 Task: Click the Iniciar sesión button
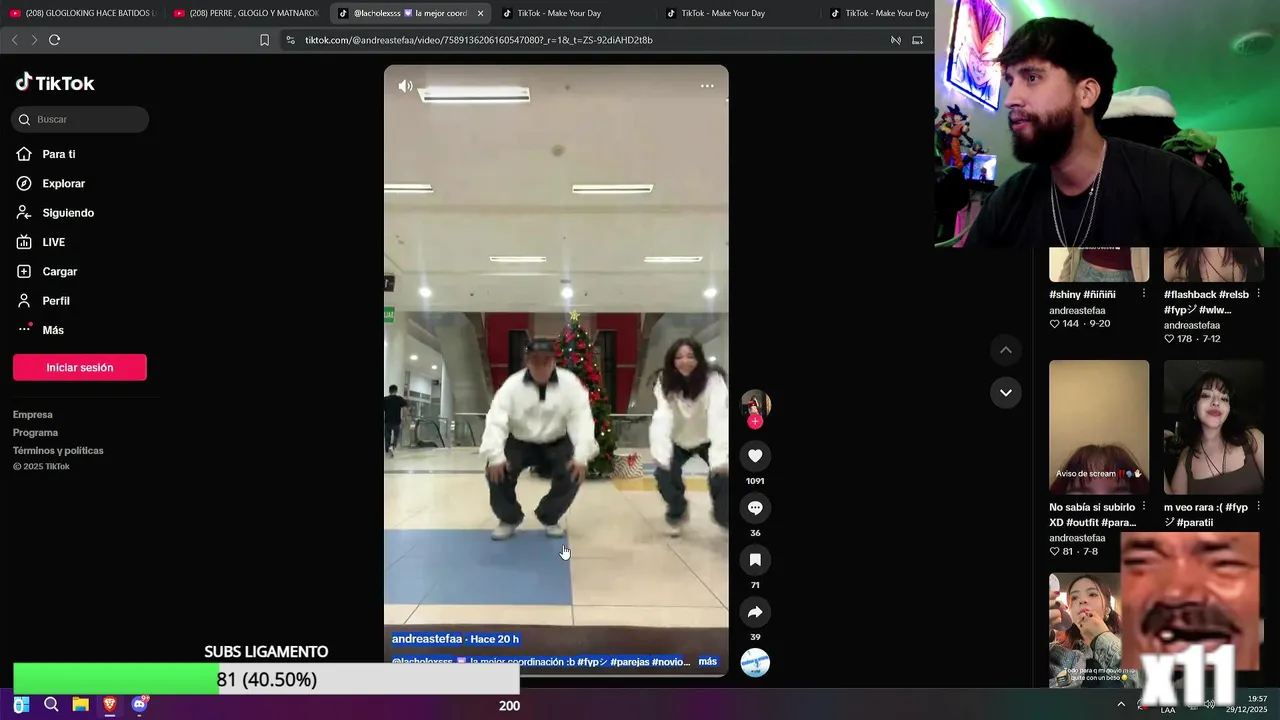pos(80,367)
